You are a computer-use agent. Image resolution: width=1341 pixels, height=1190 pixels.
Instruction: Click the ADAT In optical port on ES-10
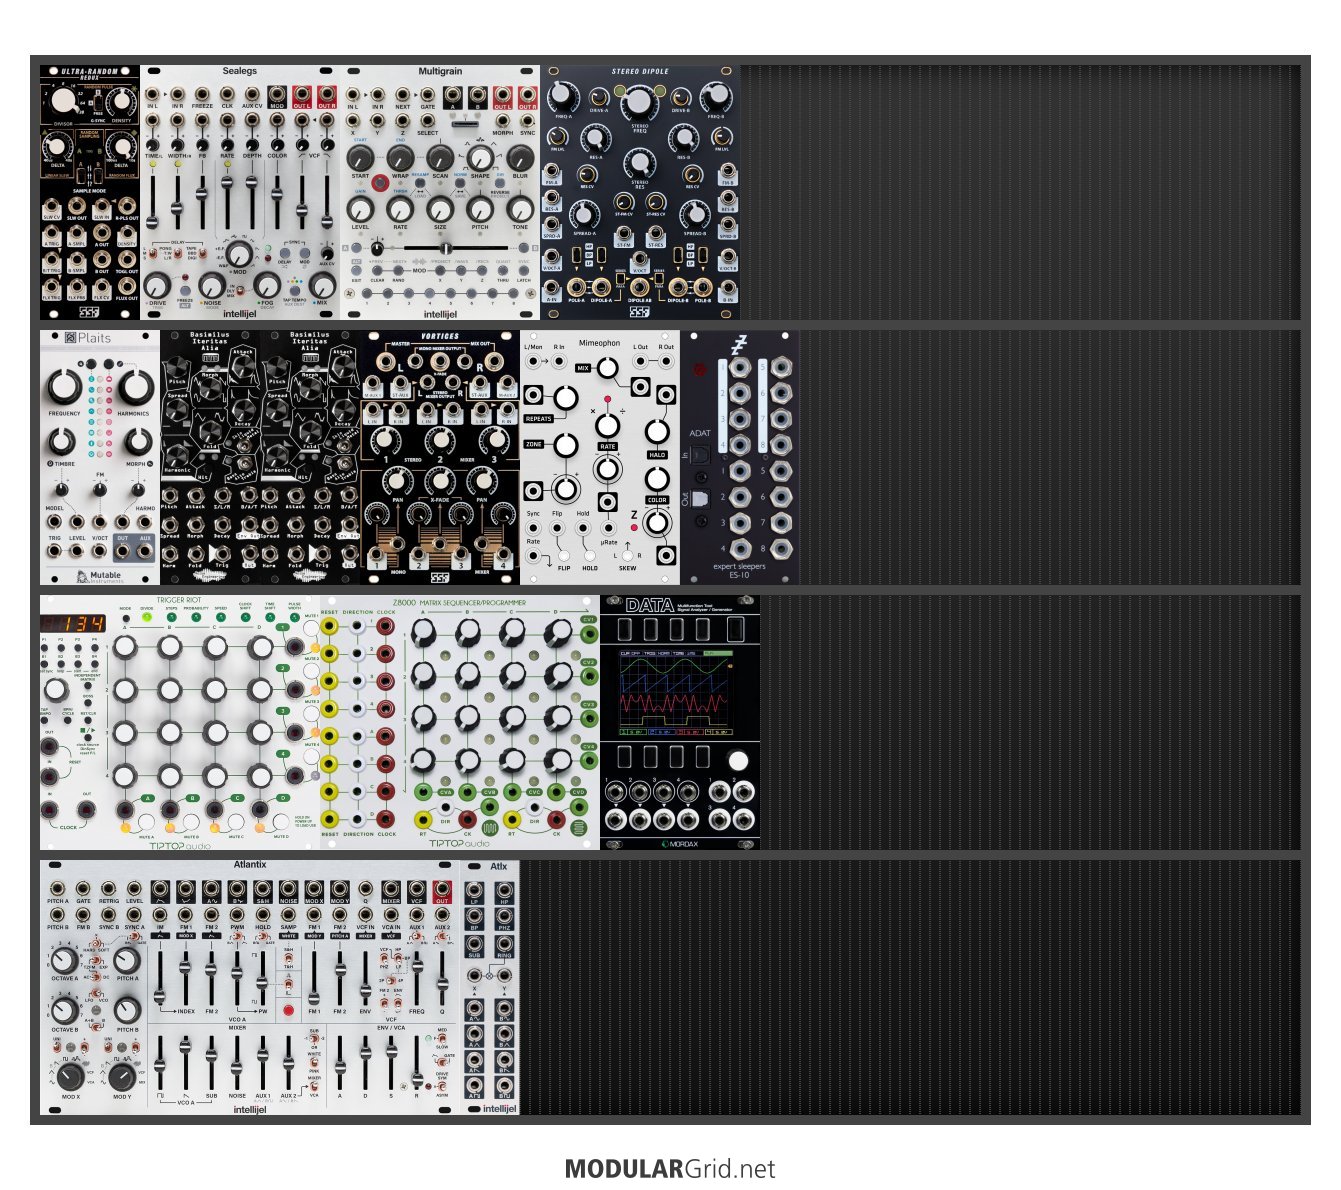(x=700, y=455)
